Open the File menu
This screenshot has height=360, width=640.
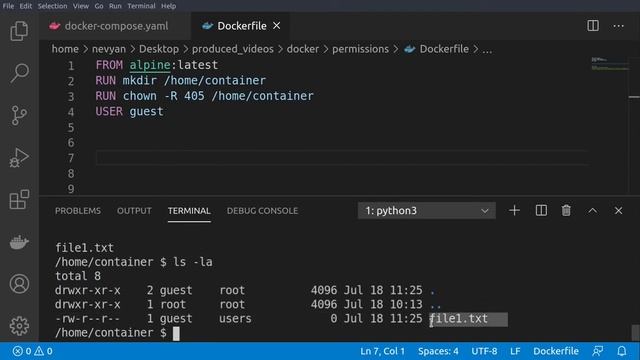[8, 6]
